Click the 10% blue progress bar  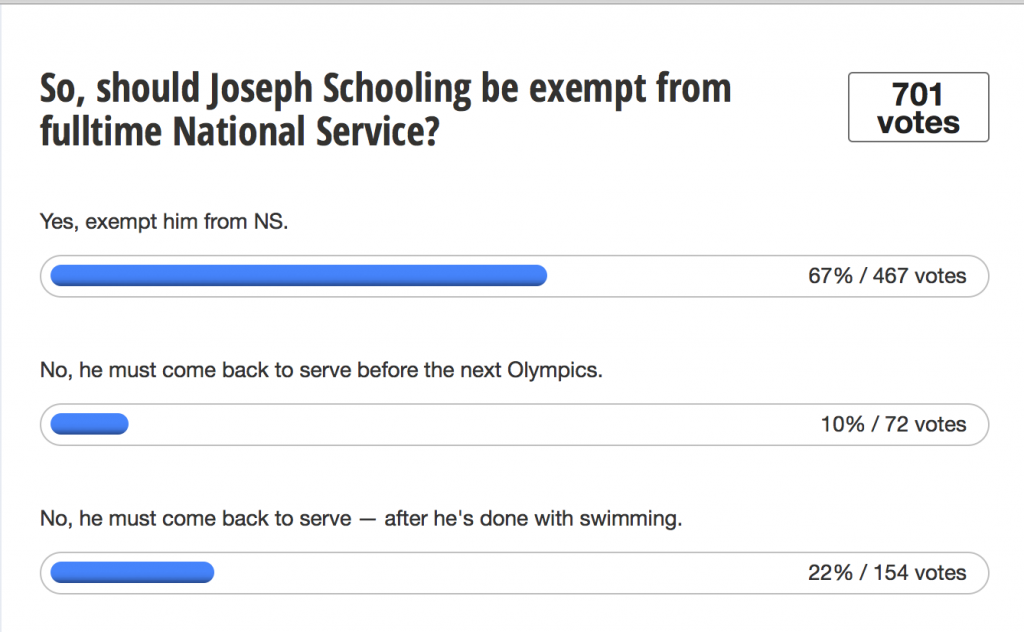(x=89, y=424)
